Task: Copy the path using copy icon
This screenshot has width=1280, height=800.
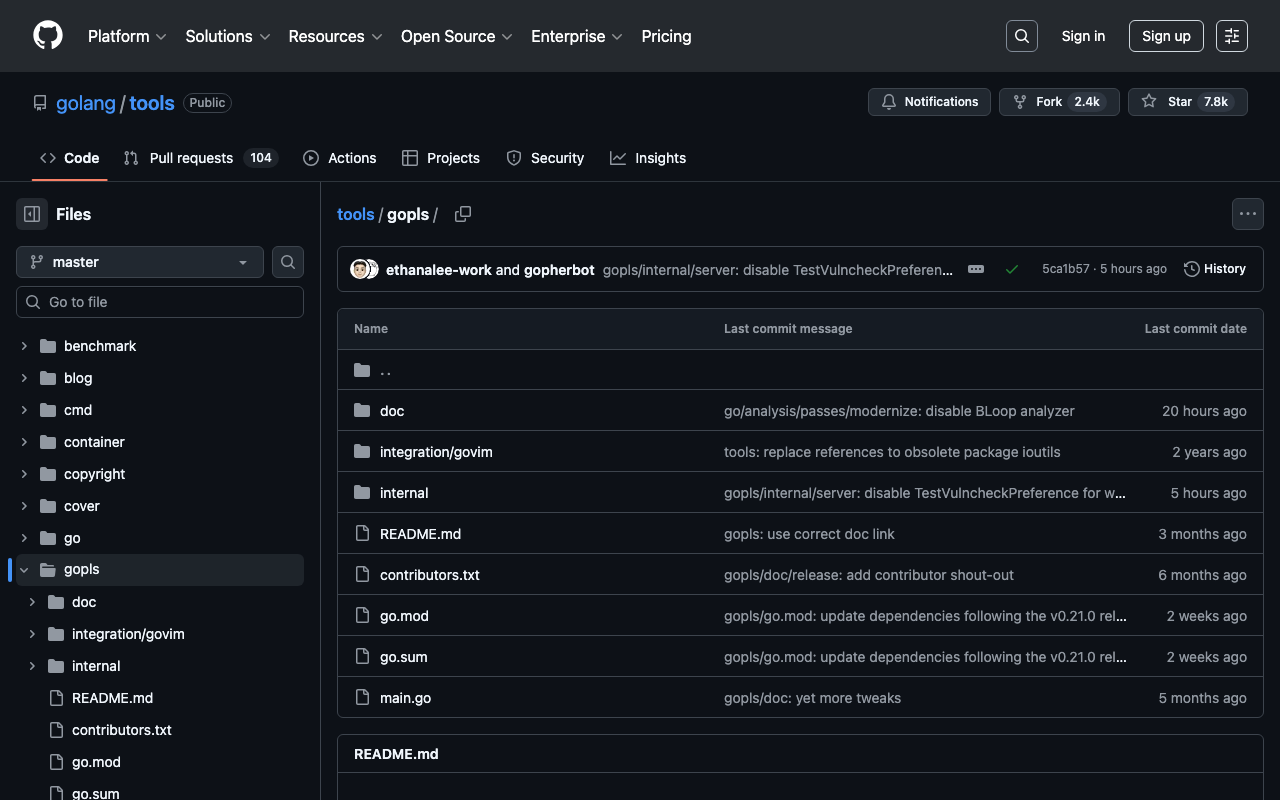Action: [462, 214]
